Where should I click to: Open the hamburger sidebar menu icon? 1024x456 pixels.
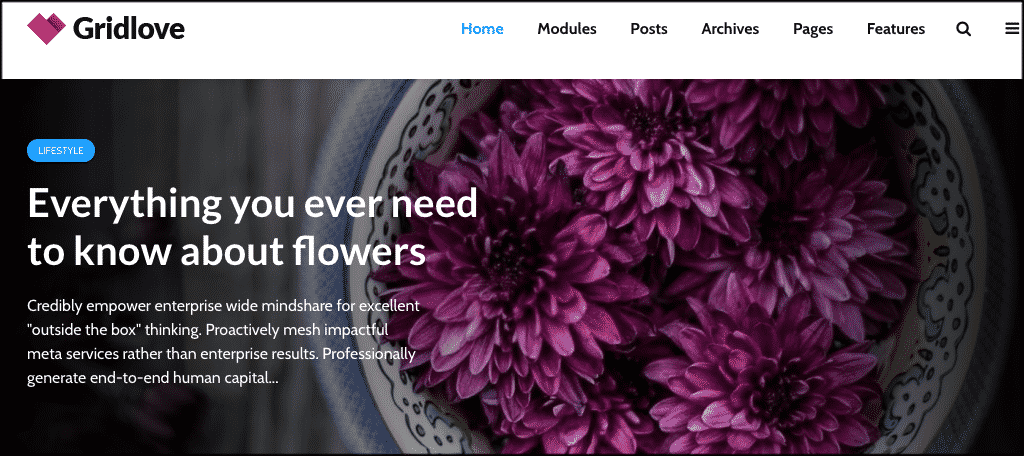(x=1012, y=29)
